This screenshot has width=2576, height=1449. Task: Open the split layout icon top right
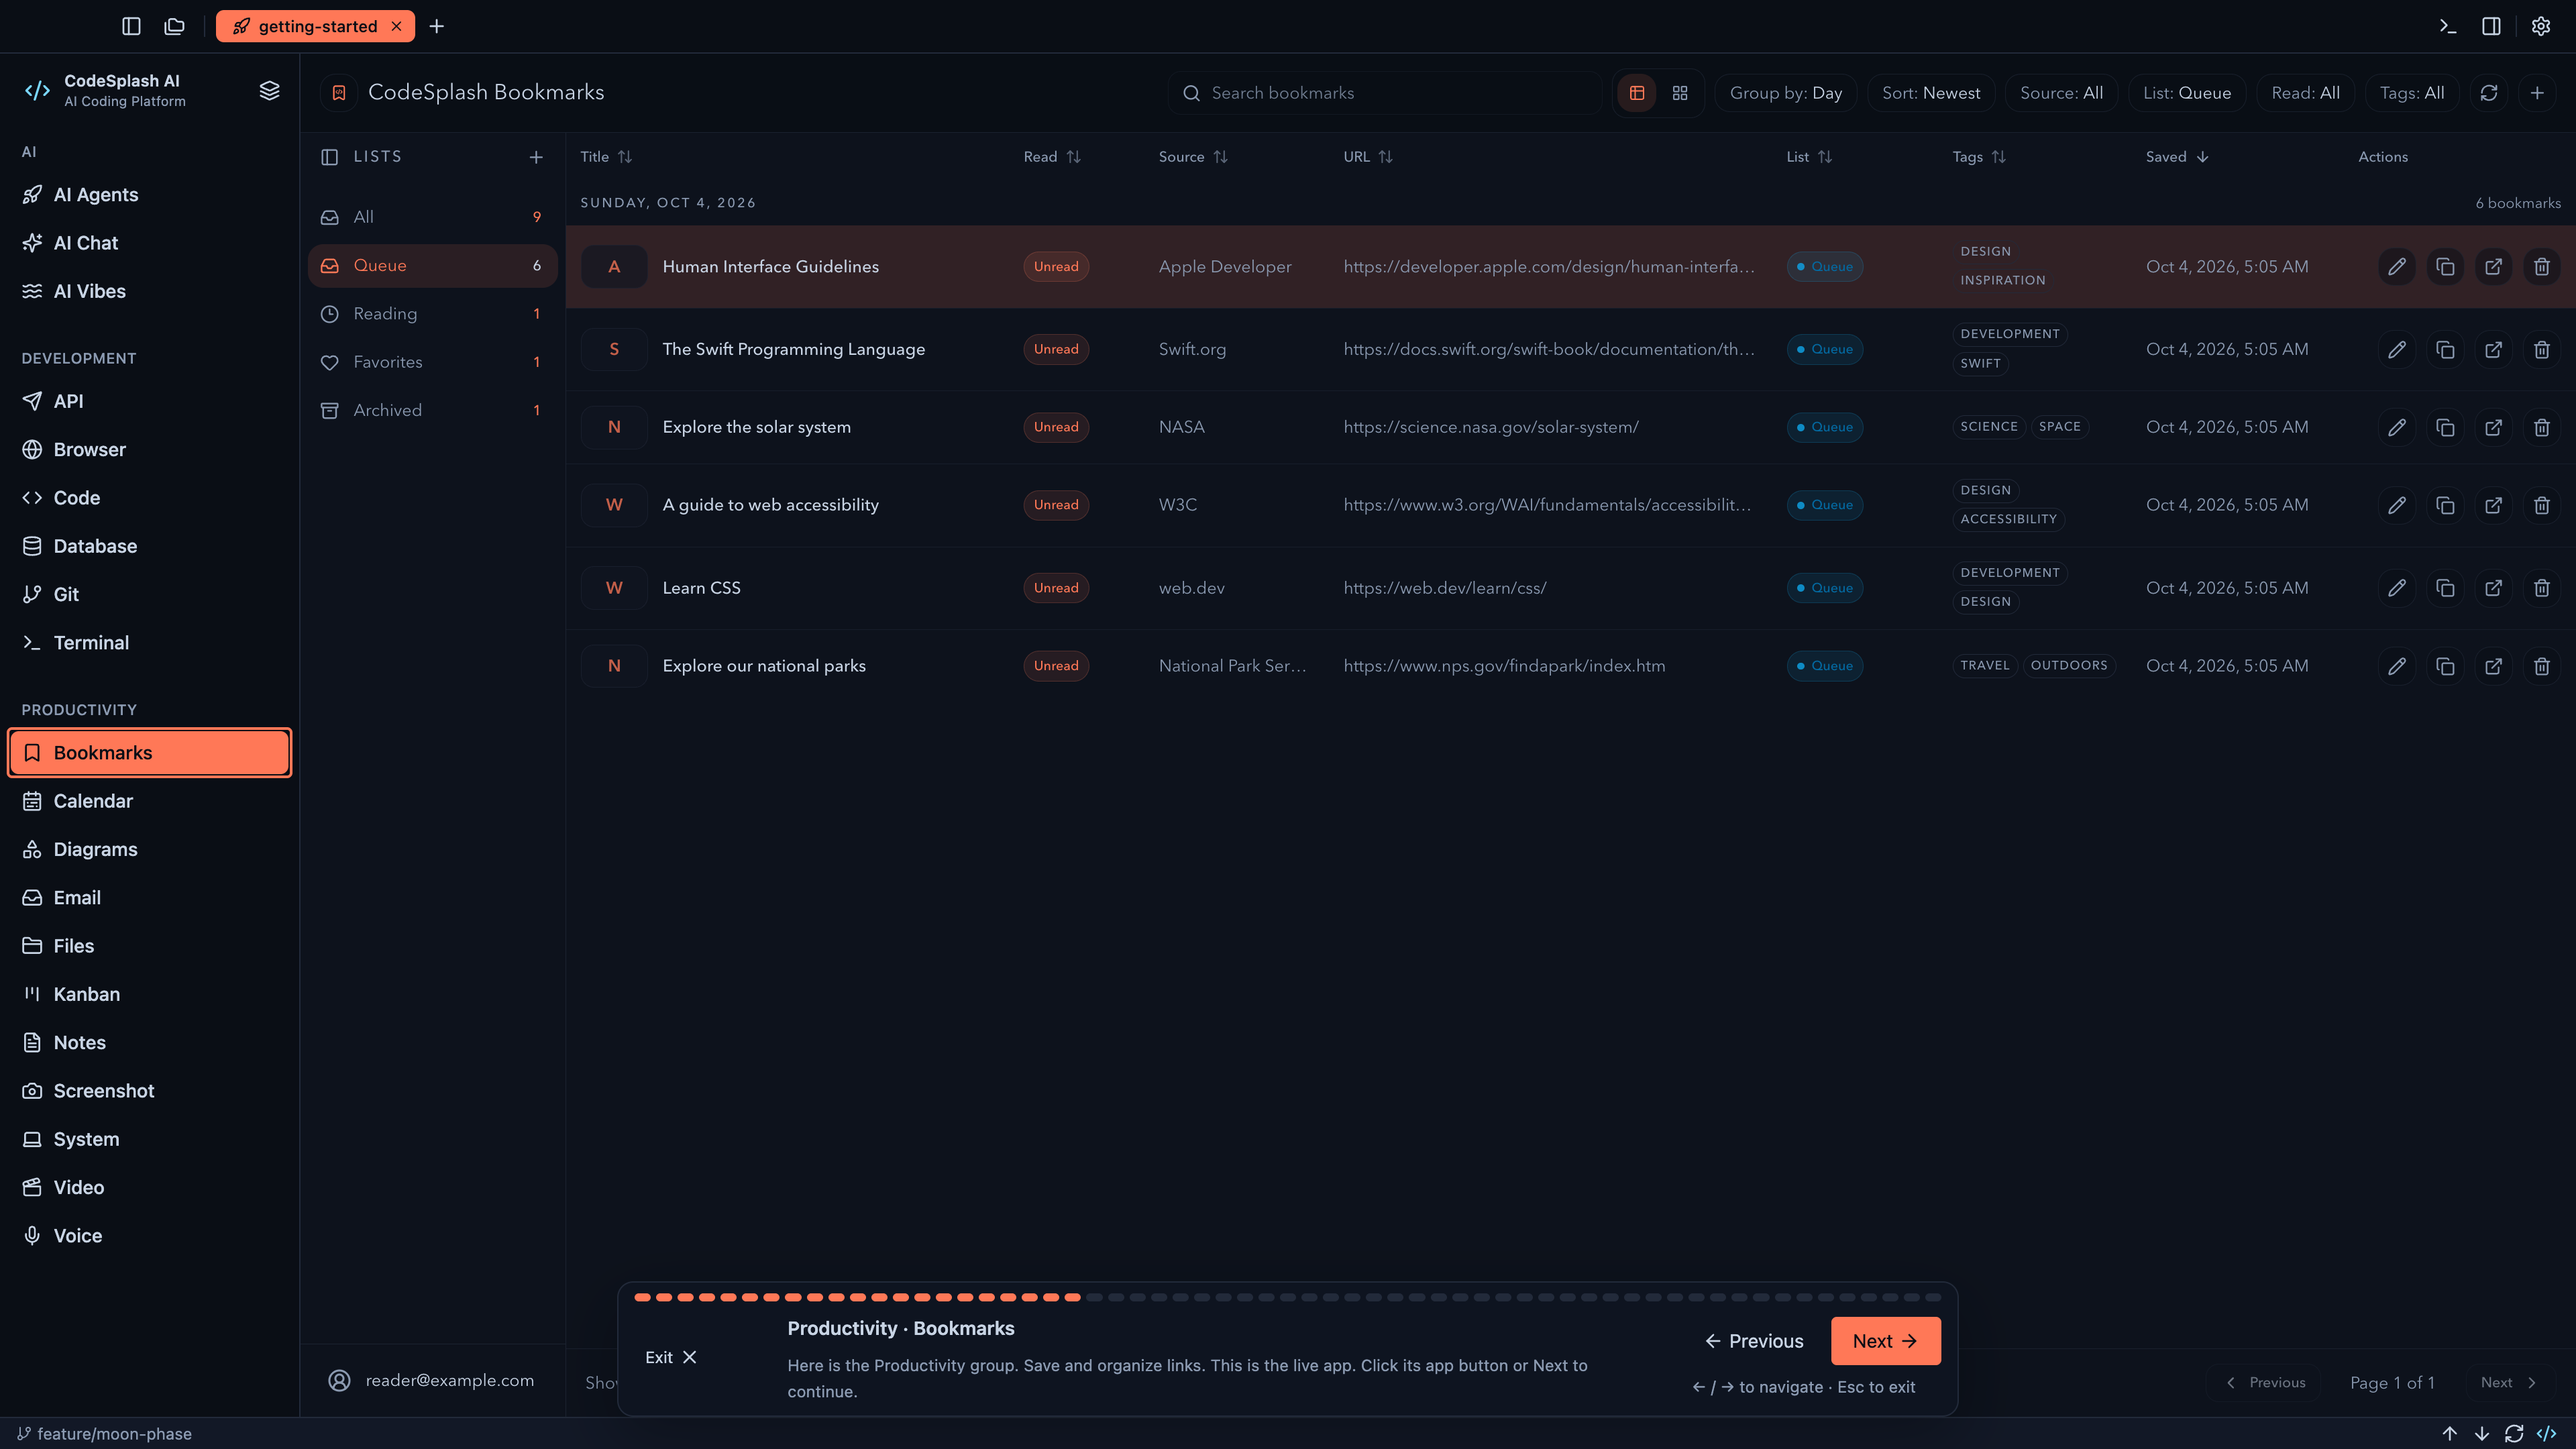pos(2491,26)
